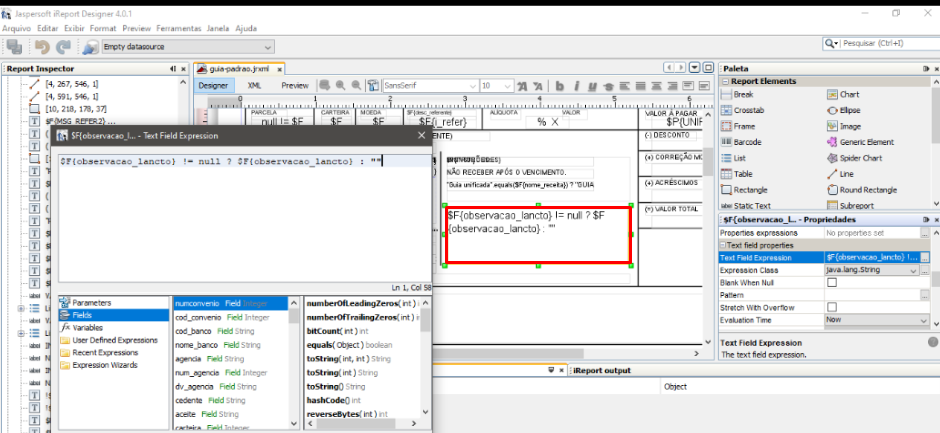The height and width of the screenshot is (433, 940).
Task: Enable the Stretch With Overflow checkbox
Action: (831, 307)
